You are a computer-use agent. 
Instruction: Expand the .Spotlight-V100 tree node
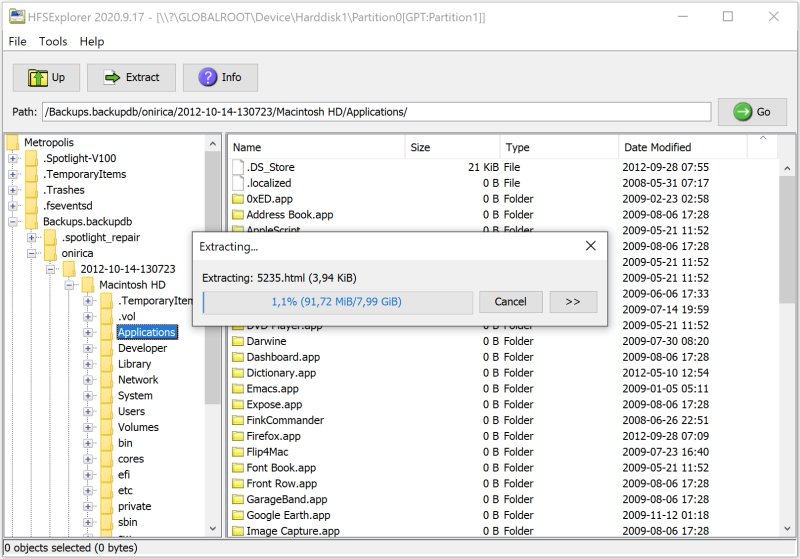13,159
